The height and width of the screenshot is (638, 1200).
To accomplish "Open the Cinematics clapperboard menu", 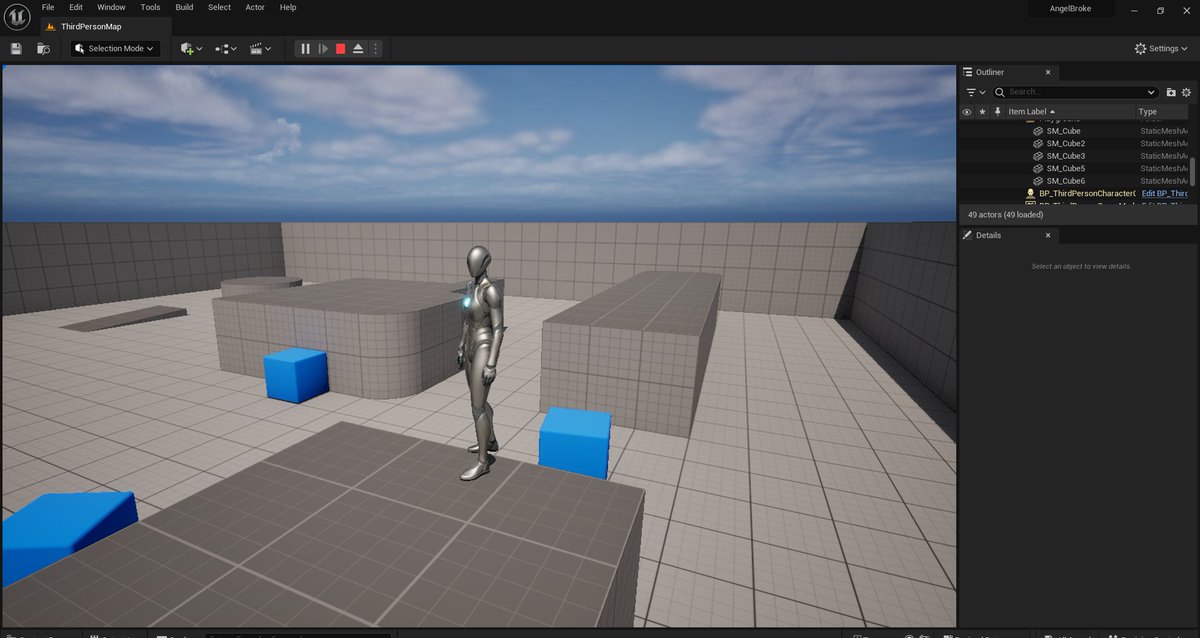I will tap(258, 48).
